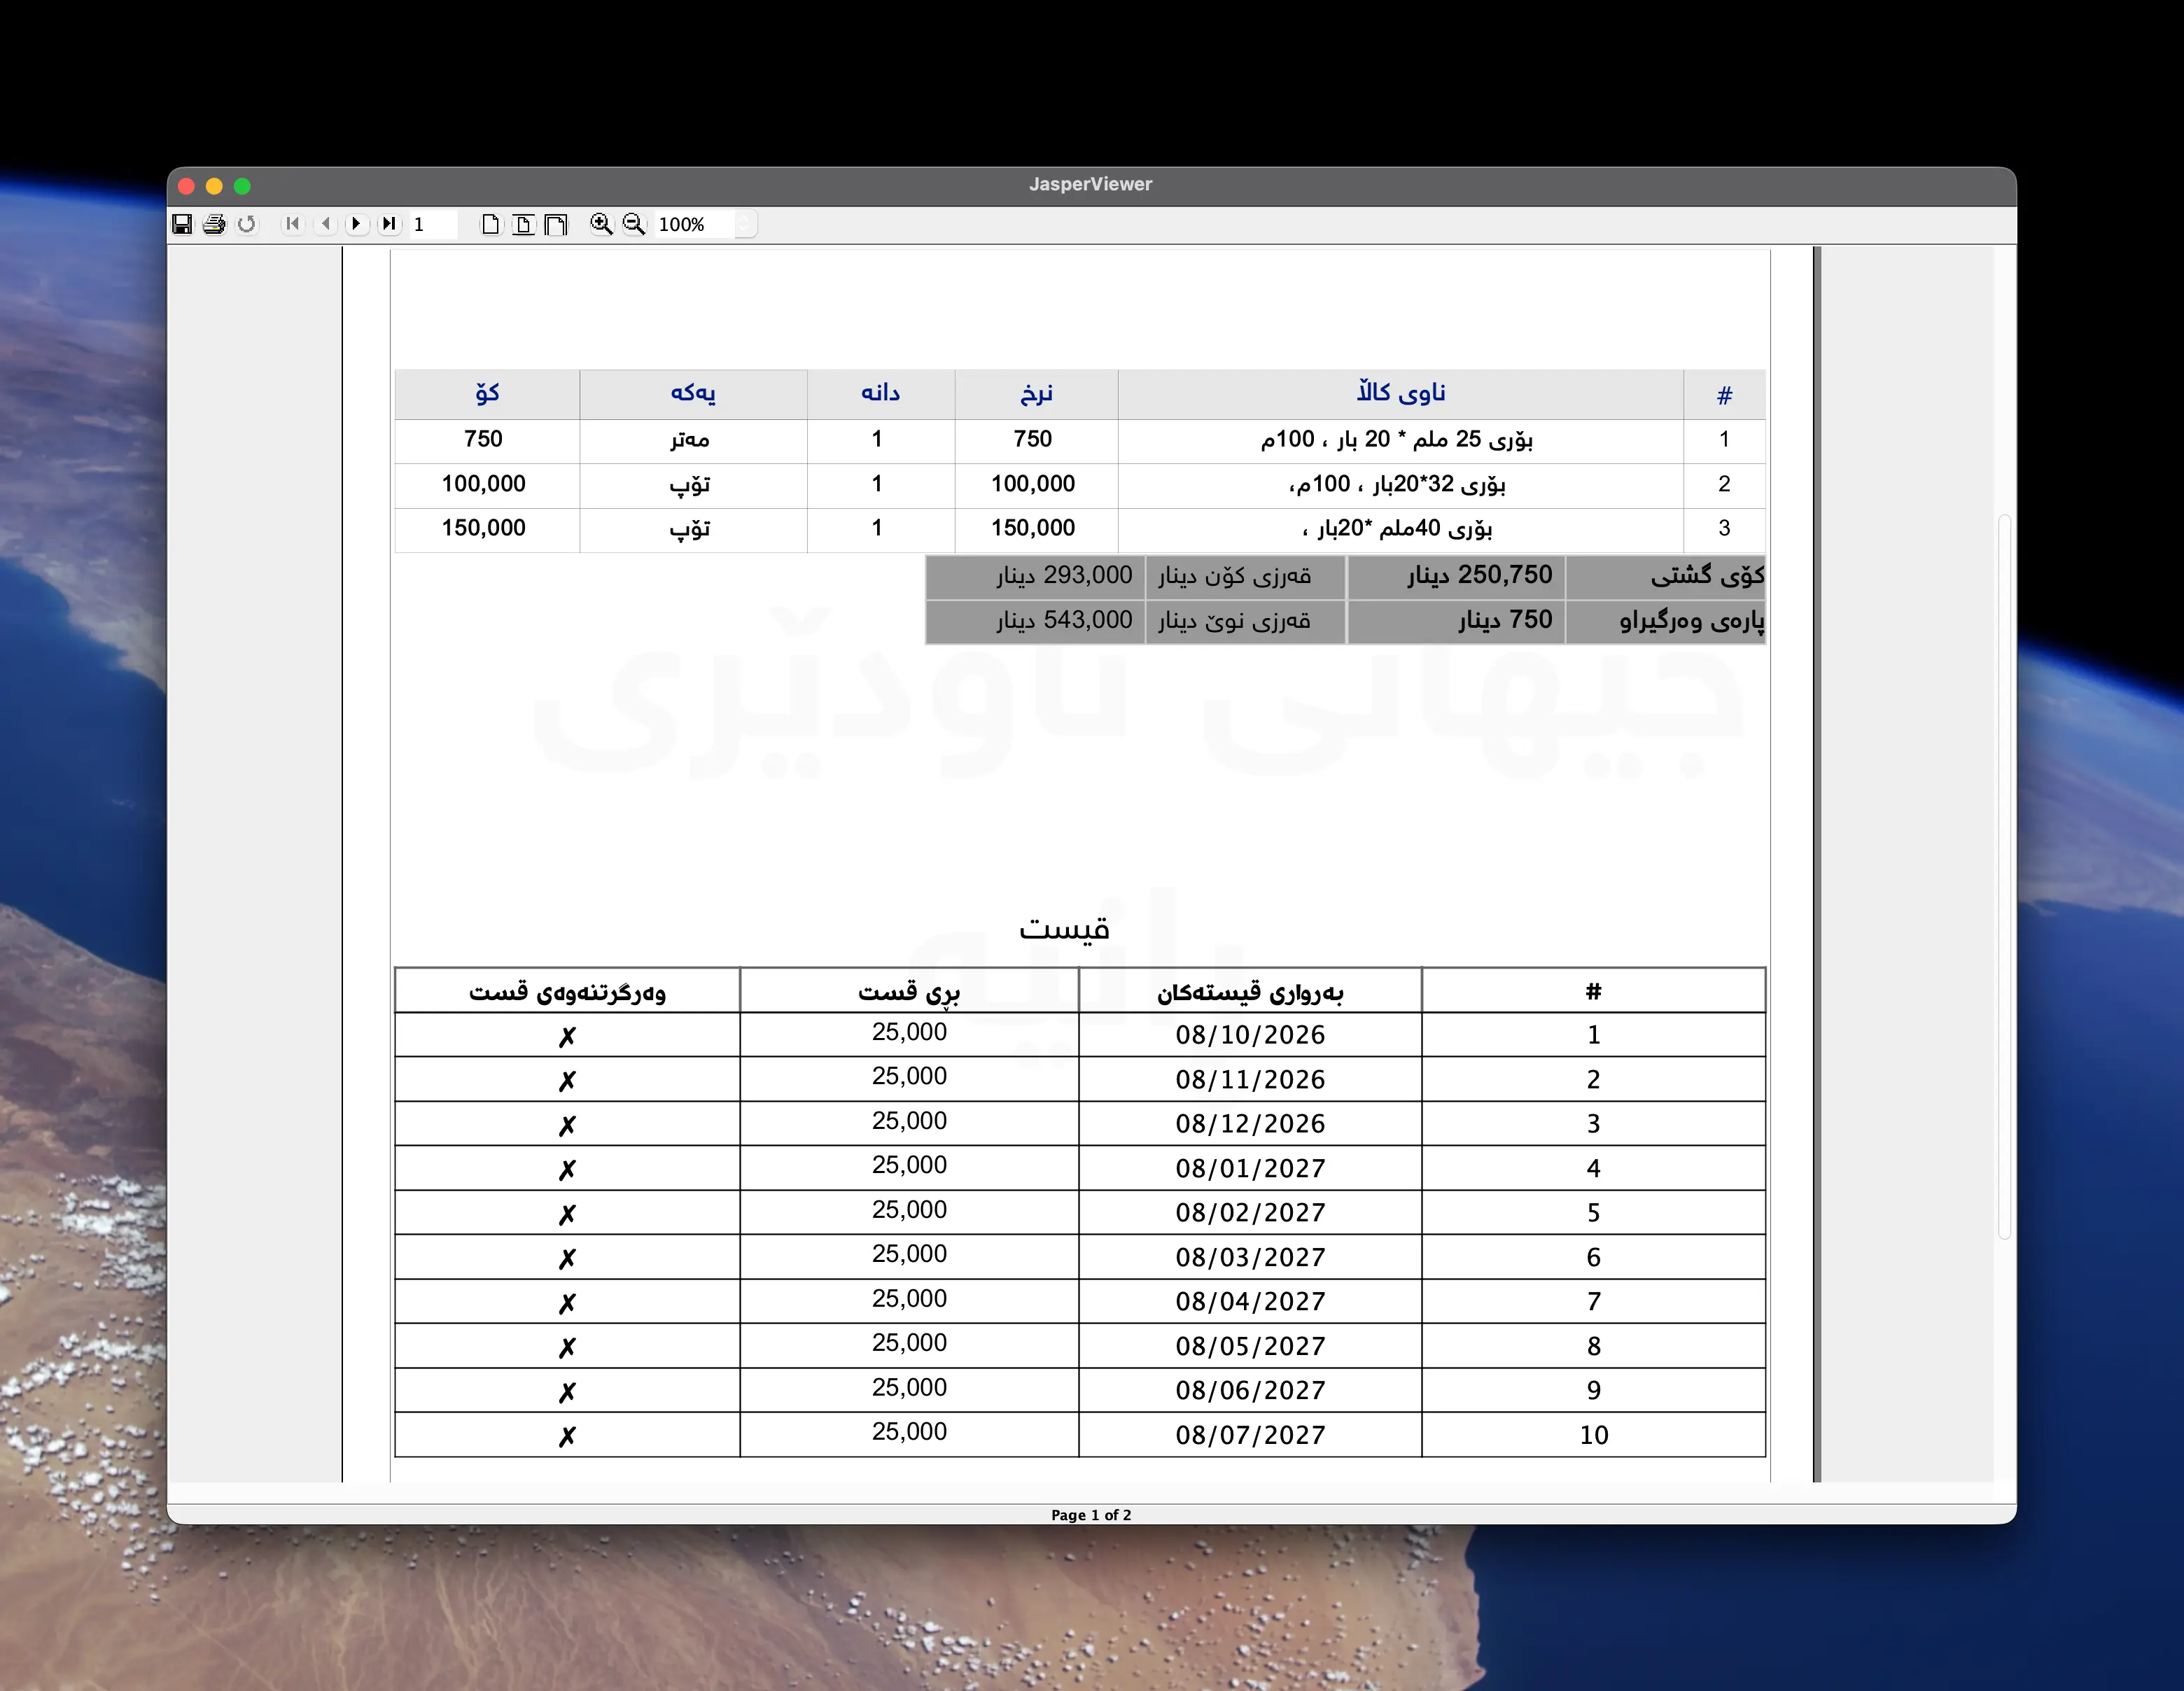Screen dimensions: 2184x1691
Task: Click the Reload report circular arrow icon
Action: (x=247, y=224)
